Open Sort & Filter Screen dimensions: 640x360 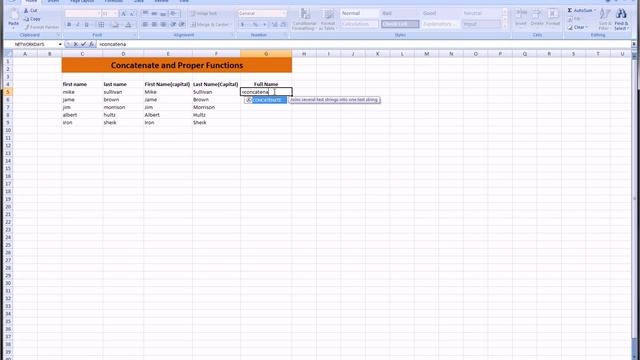(x=605, y=19)
